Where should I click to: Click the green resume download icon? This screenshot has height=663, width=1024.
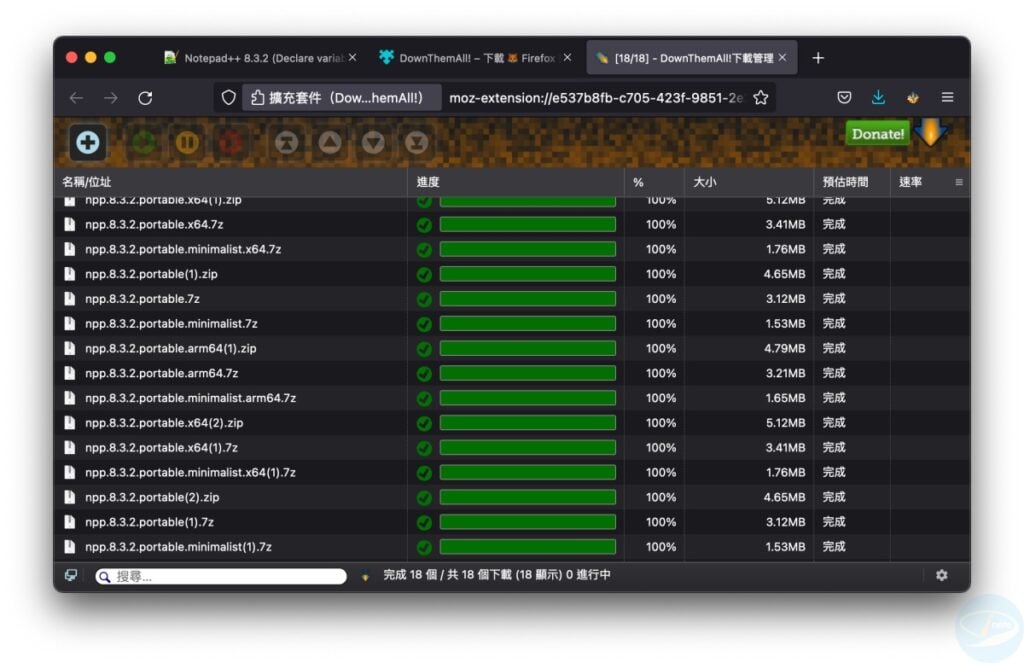[x=143, y=143]
